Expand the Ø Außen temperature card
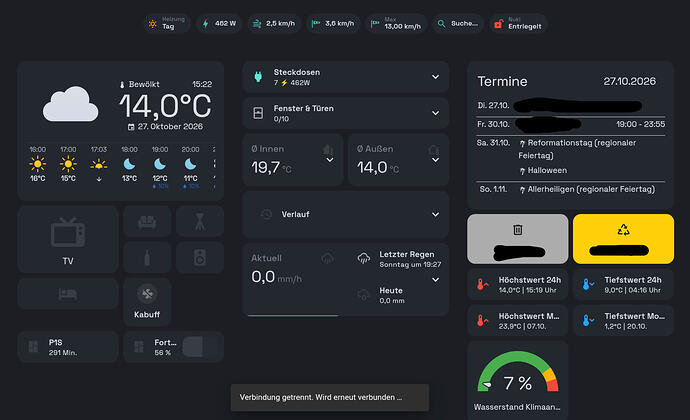 click(x=435, y=160)
